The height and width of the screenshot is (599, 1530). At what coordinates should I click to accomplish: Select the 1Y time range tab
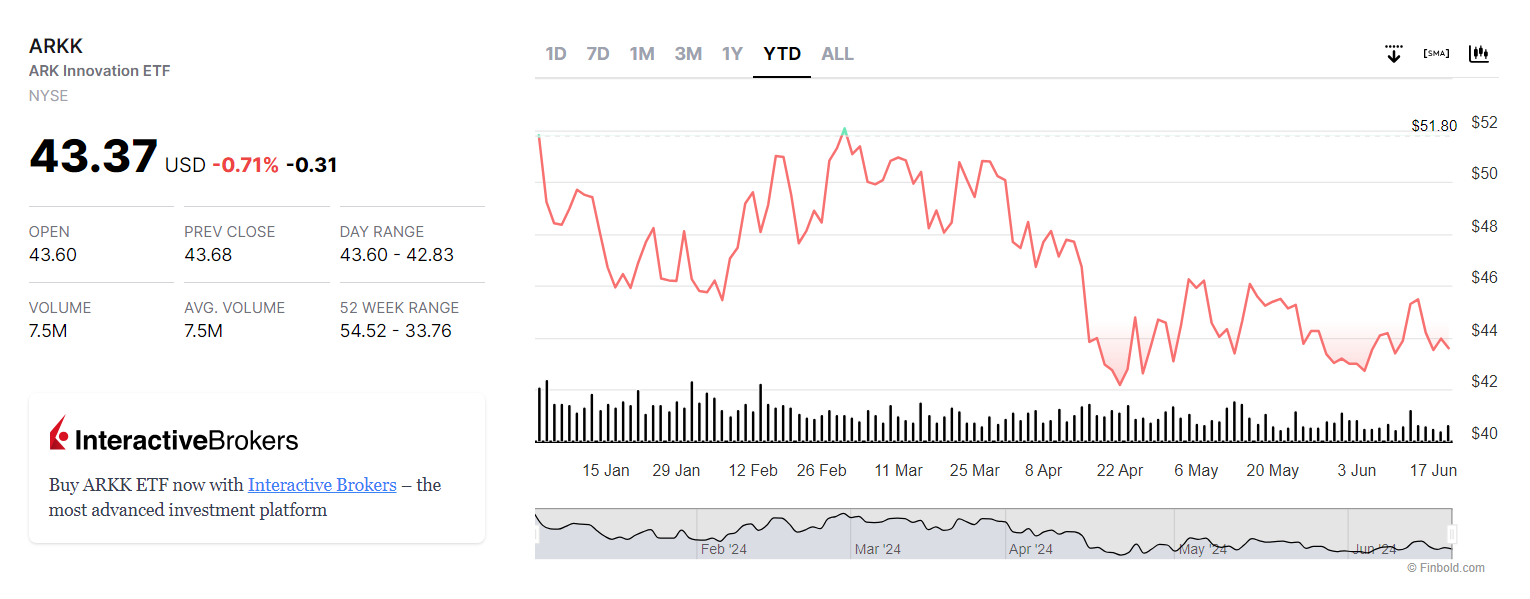(x=732, y=54)
